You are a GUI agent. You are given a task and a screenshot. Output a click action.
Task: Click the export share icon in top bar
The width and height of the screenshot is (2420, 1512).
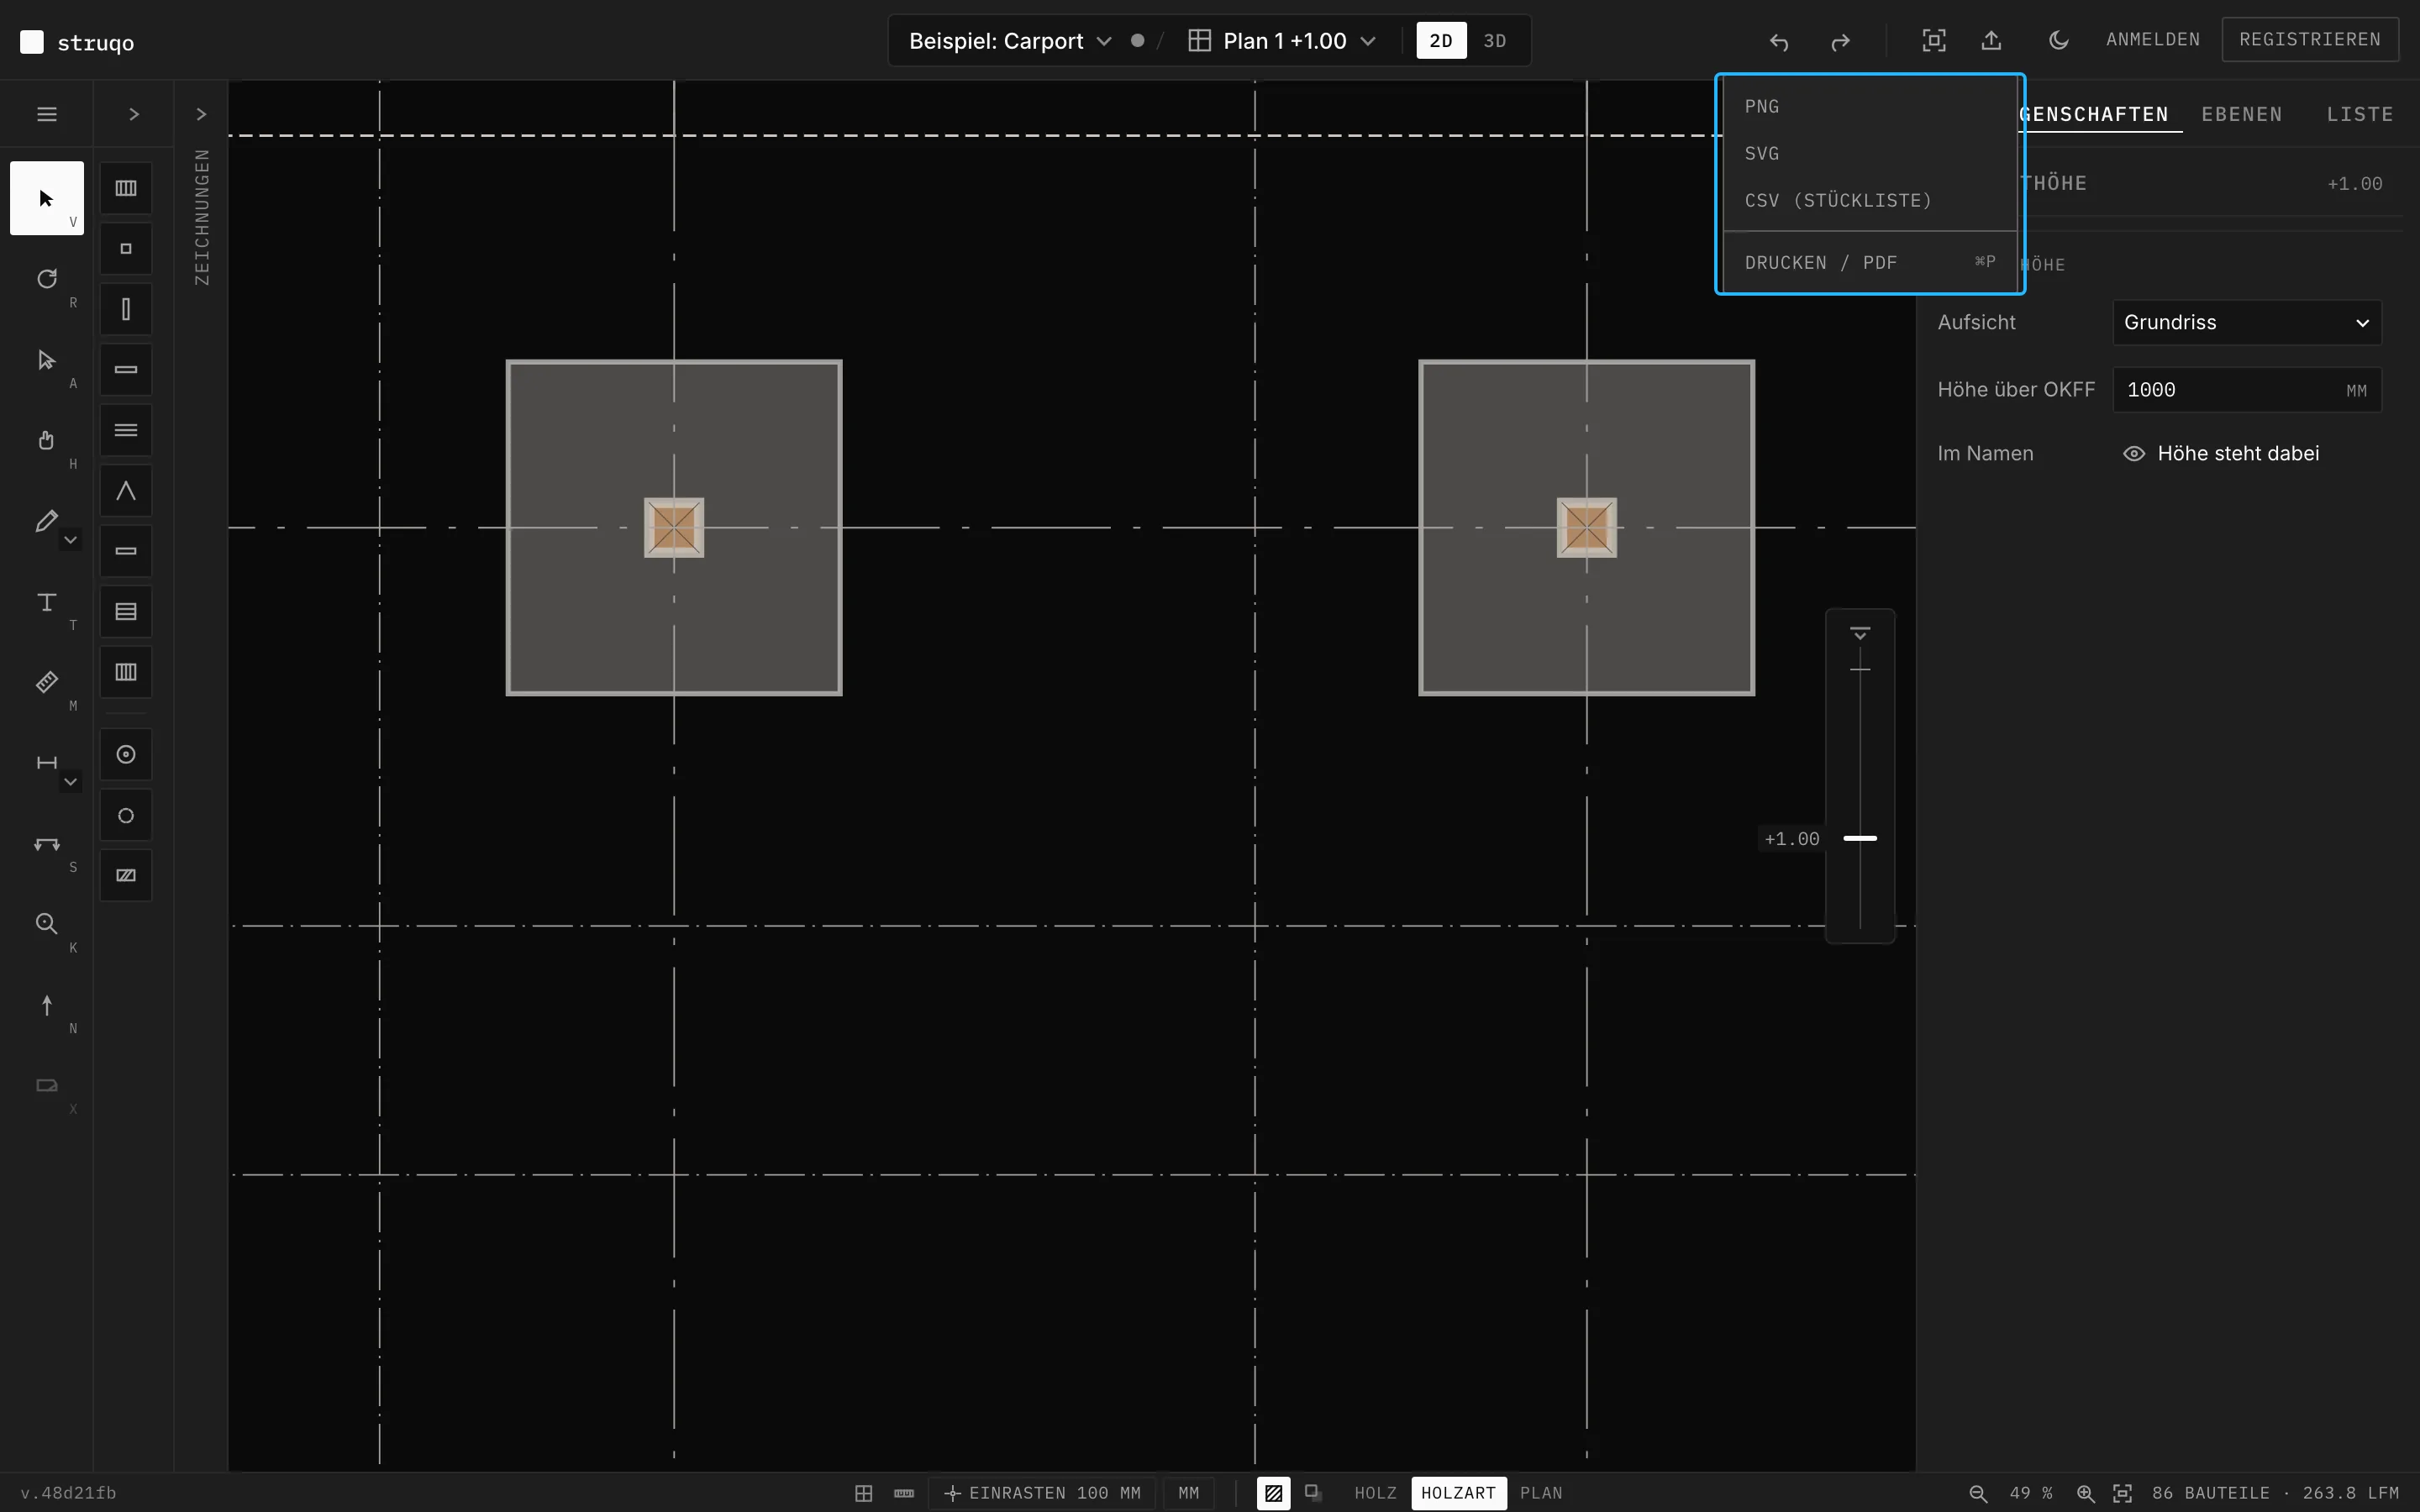1992,41
